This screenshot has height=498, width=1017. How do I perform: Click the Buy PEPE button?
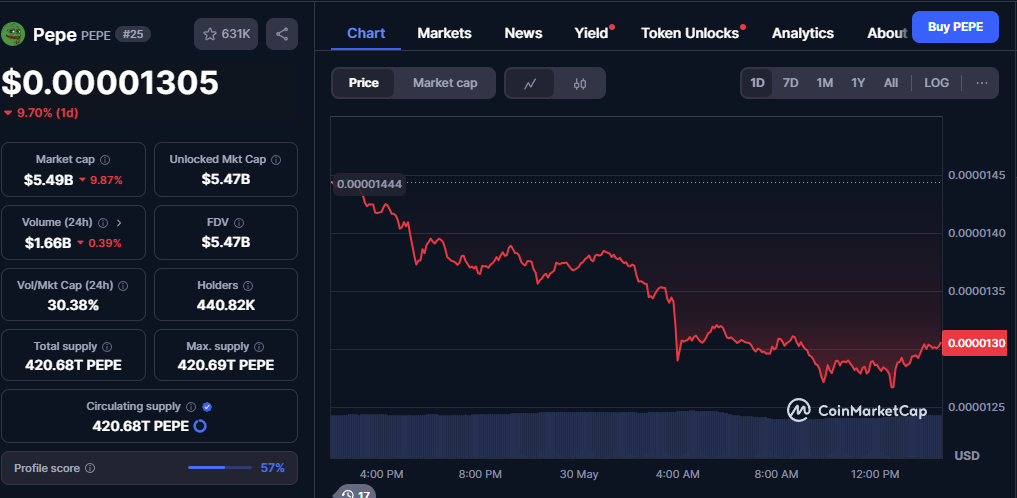955,27
